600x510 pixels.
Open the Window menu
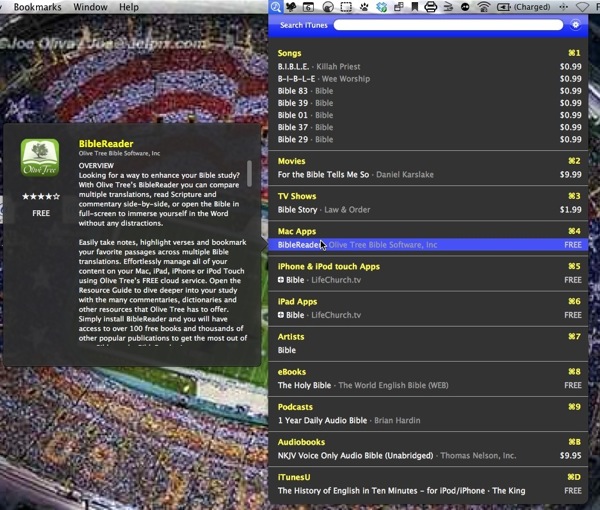(90, 7)
